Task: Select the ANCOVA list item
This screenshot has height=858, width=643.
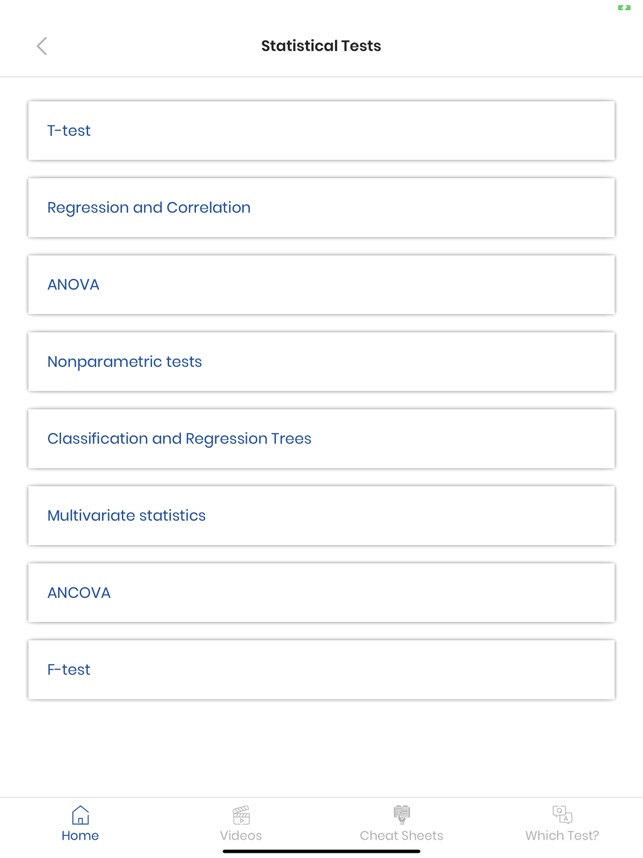Action: 321,593
